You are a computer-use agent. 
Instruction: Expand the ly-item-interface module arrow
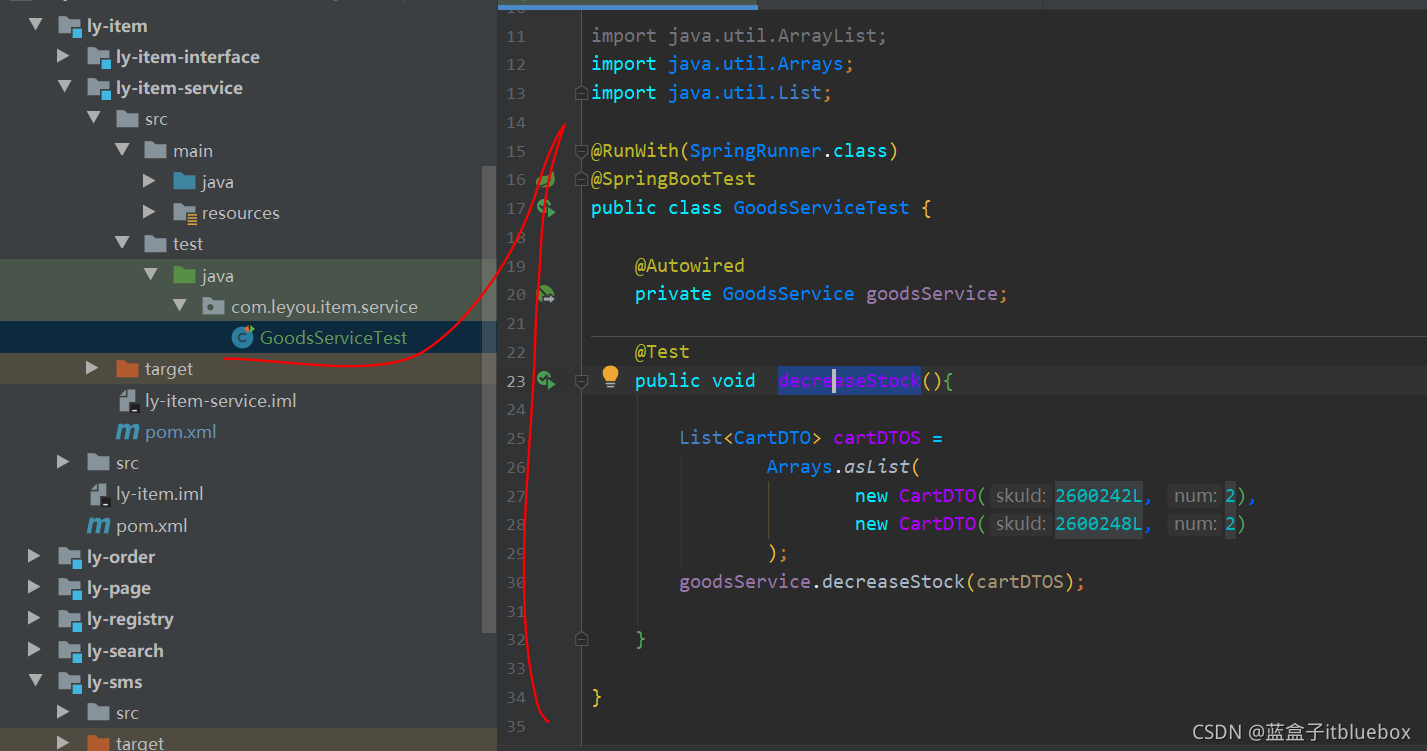(64, 56)
